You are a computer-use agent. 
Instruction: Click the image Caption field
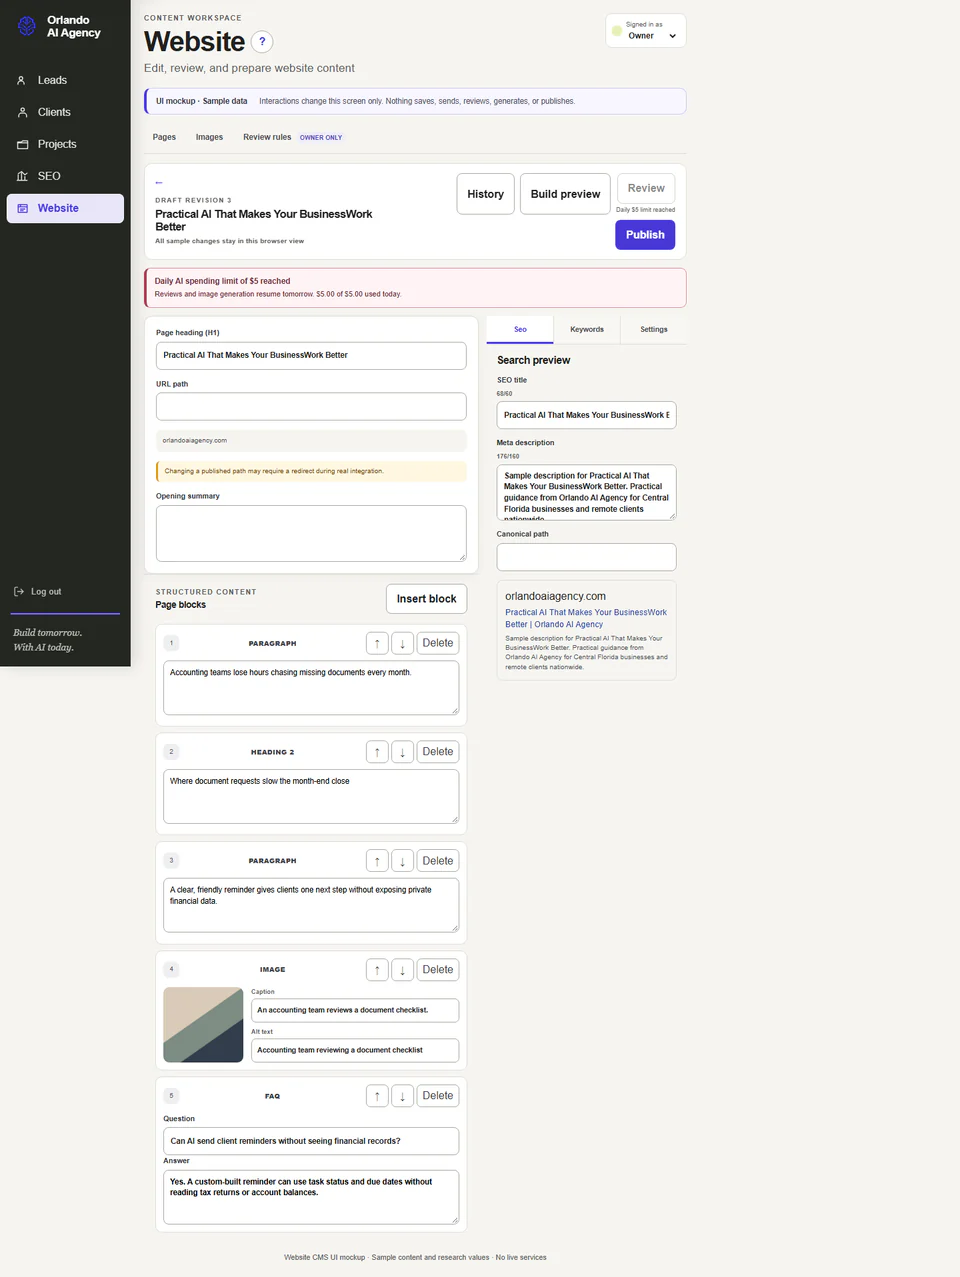coord(355,1010)
